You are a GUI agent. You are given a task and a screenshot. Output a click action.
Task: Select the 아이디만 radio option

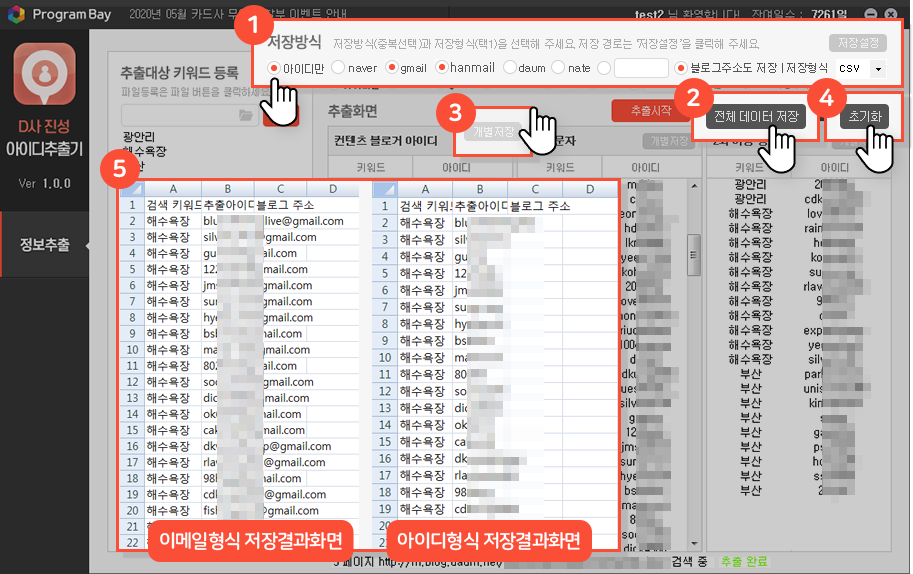pos(275,68)
